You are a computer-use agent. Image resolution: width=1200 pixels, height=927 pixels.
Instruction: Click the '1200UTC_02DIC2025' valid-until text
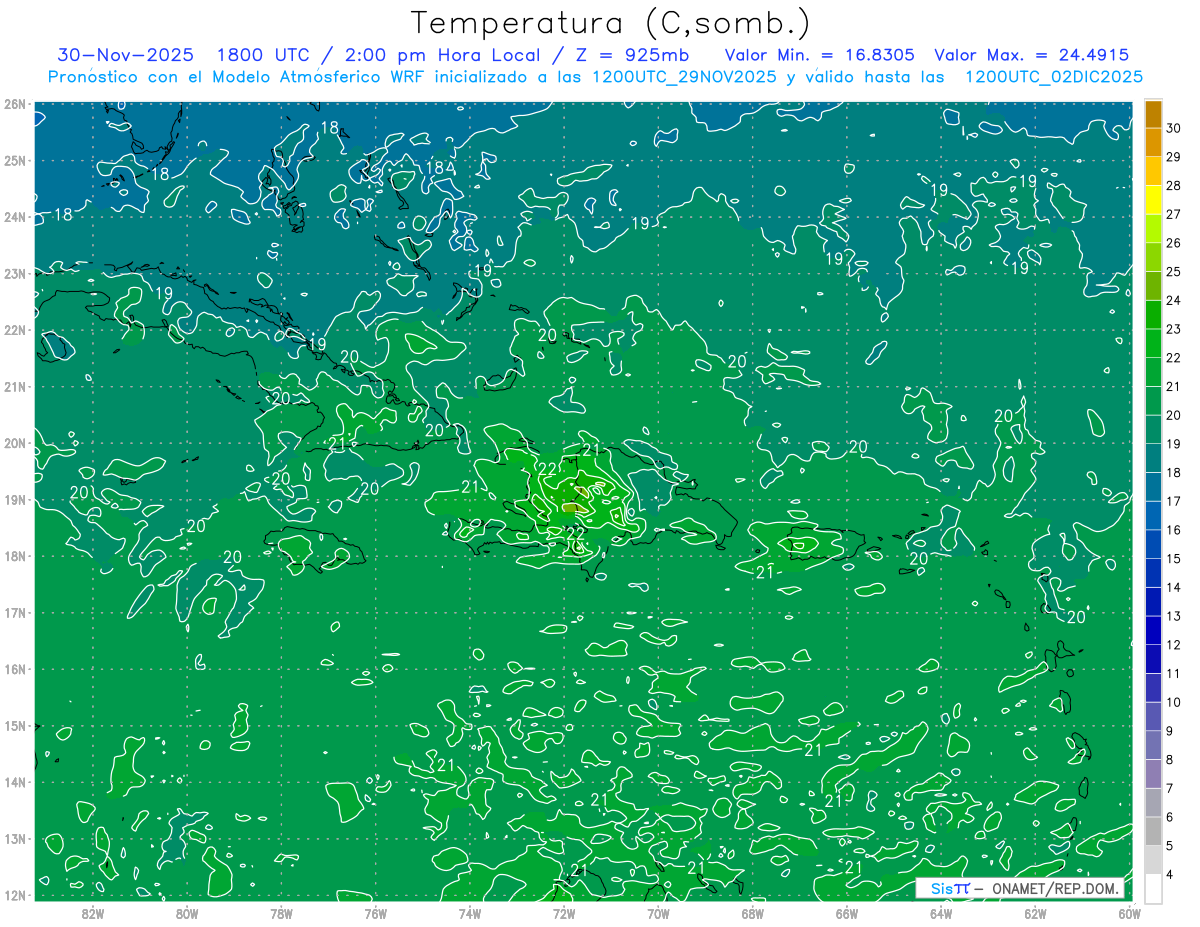(1054, 77)
